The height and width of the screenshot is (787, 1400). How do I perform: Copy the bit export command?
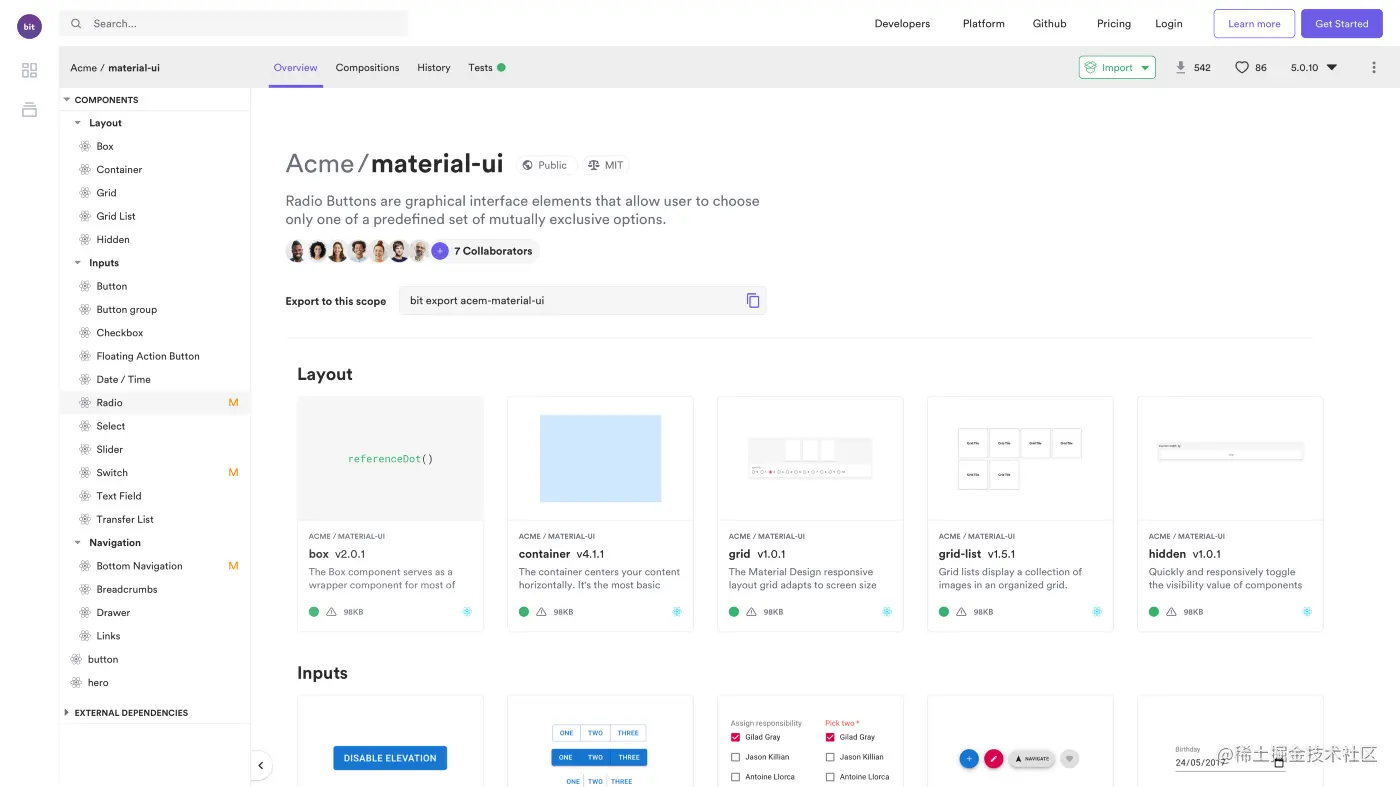[x=753, y=300]
